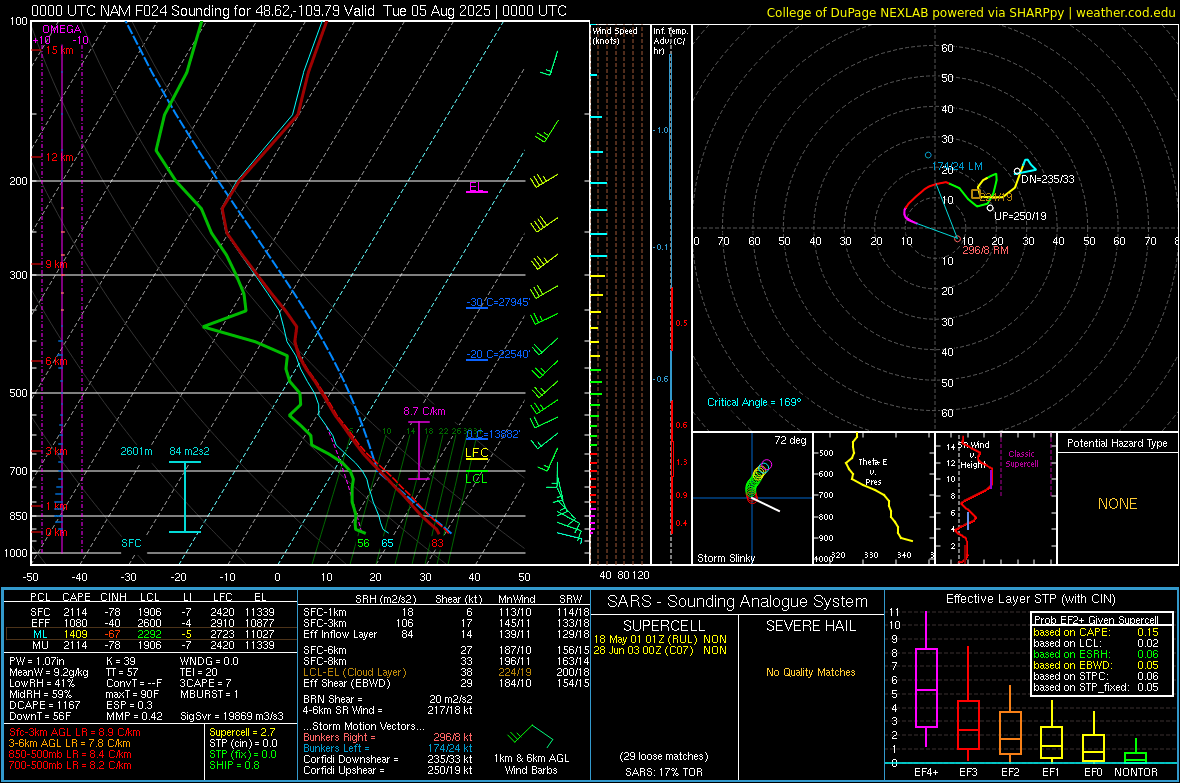The width and height of the screenshot is (1180, 783).
Task: Click the Eff Shear (EBWD) row
Action: (444, 684)
